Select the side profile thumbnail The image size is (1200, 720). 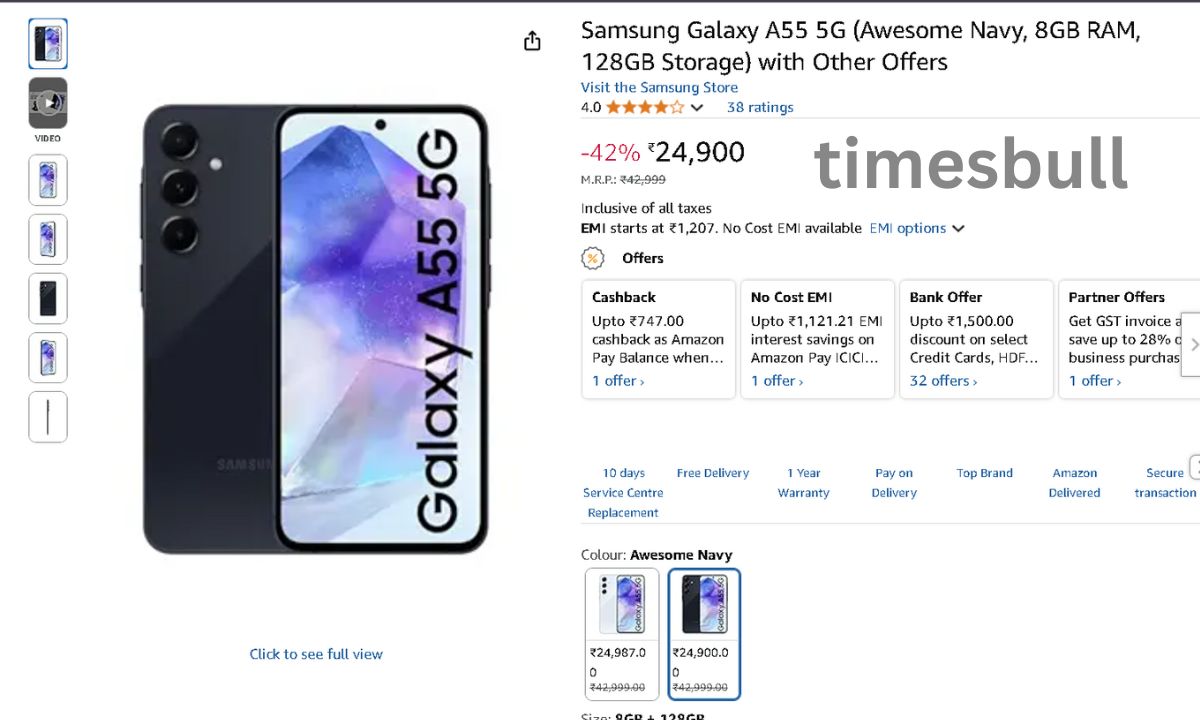pyautogui.click(x=48, y=417)
